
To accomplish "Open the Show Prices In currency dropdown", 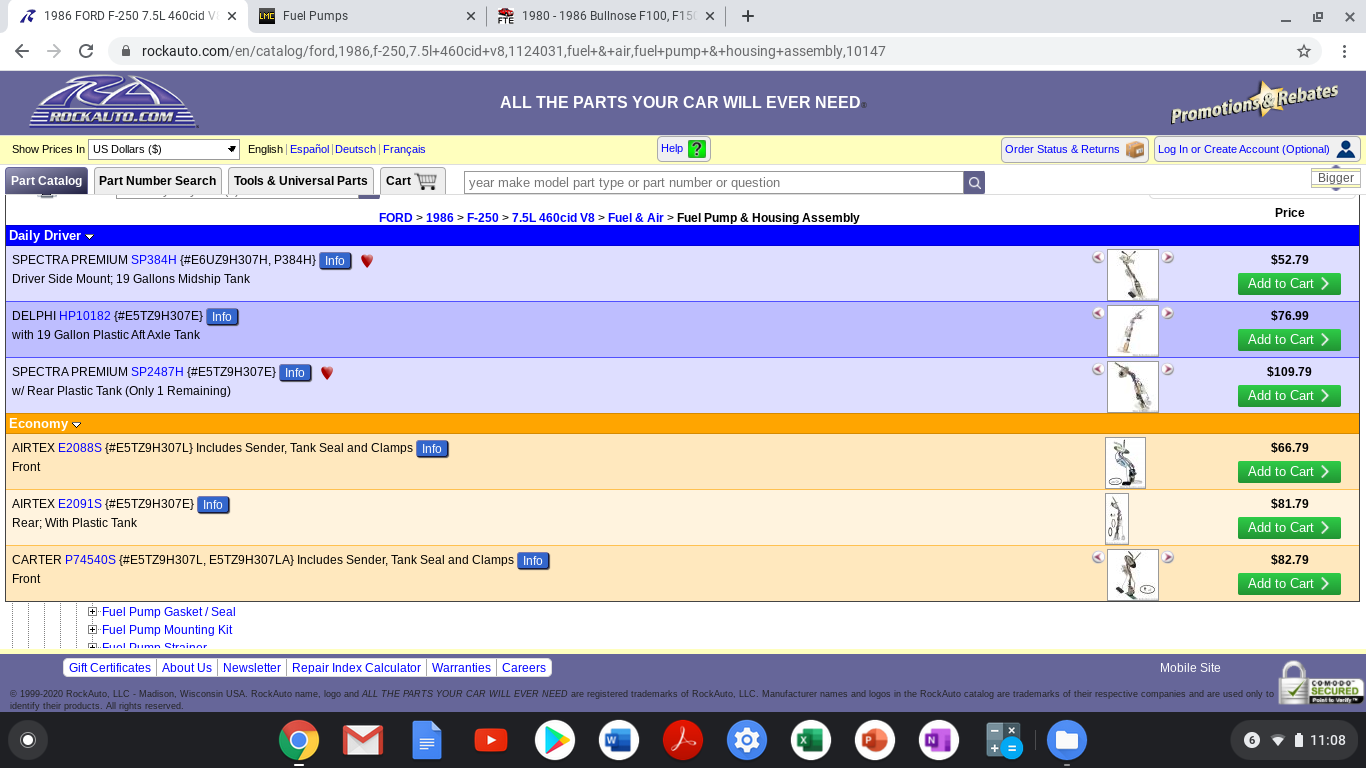I will point(164,149).
